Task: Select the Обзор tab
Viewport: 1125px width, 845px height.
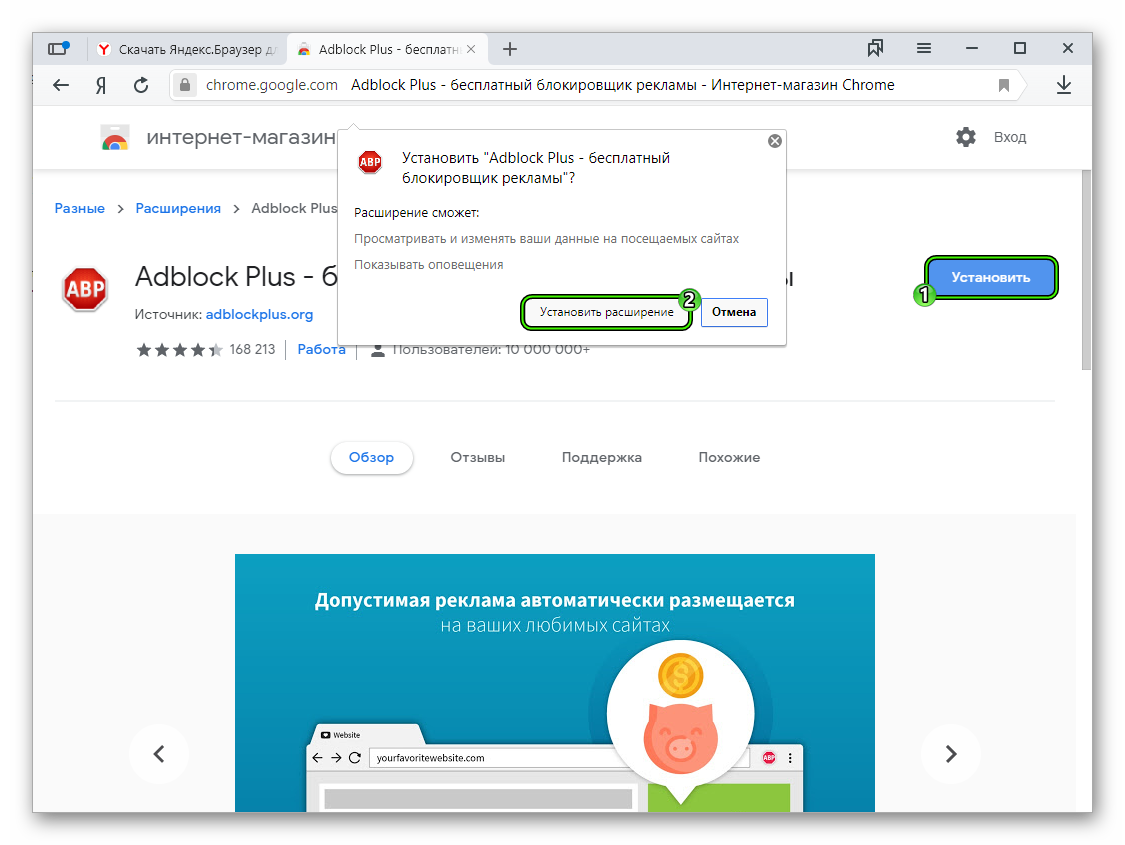Action: (x=371, y=458)
